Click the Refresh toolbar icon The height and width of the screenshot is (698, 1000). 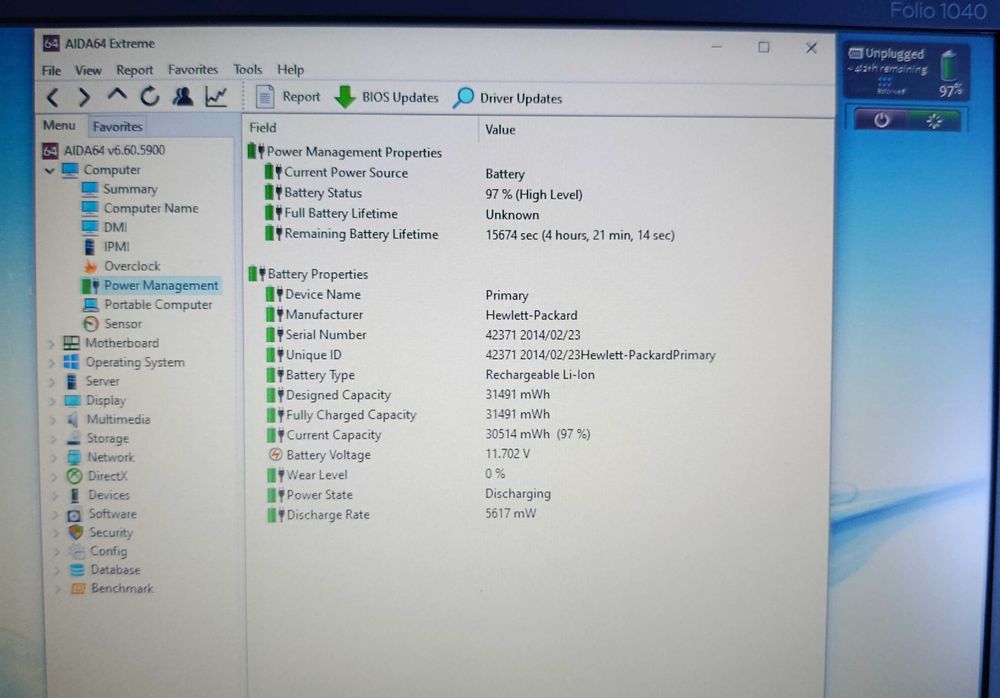click(150, 96)
